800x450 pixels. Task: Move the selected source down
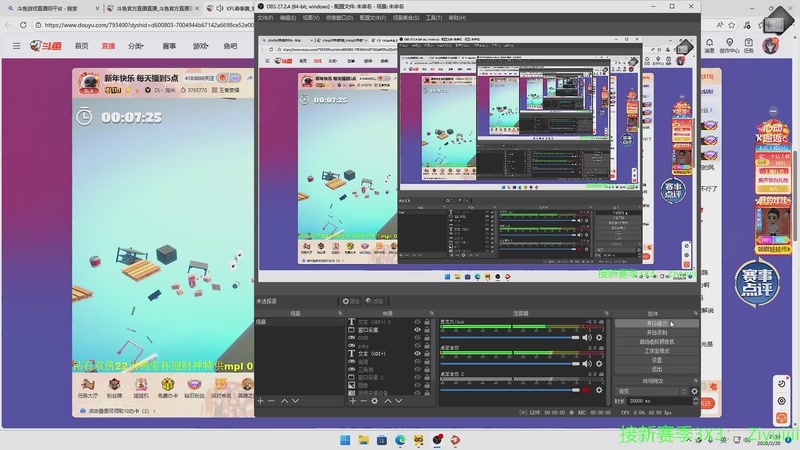click(x=398, y=401)
